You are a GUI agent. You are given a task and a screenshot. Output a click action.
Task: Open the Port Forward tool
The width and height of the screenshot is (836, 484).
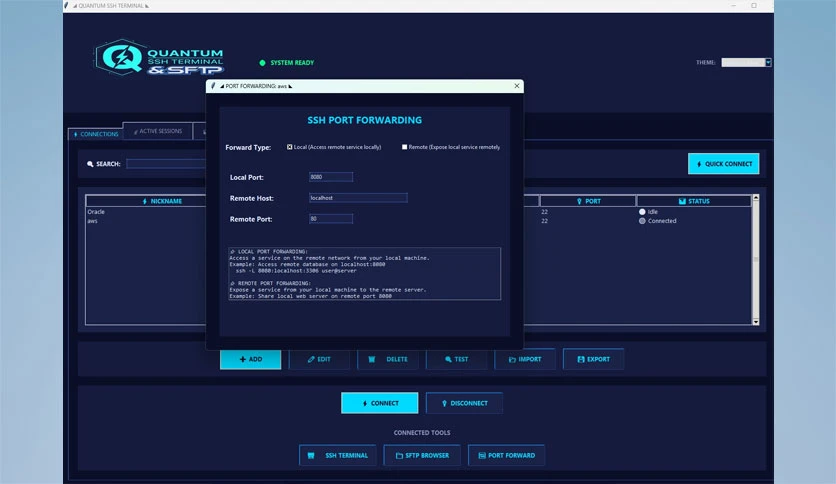[x=506, y=455]
